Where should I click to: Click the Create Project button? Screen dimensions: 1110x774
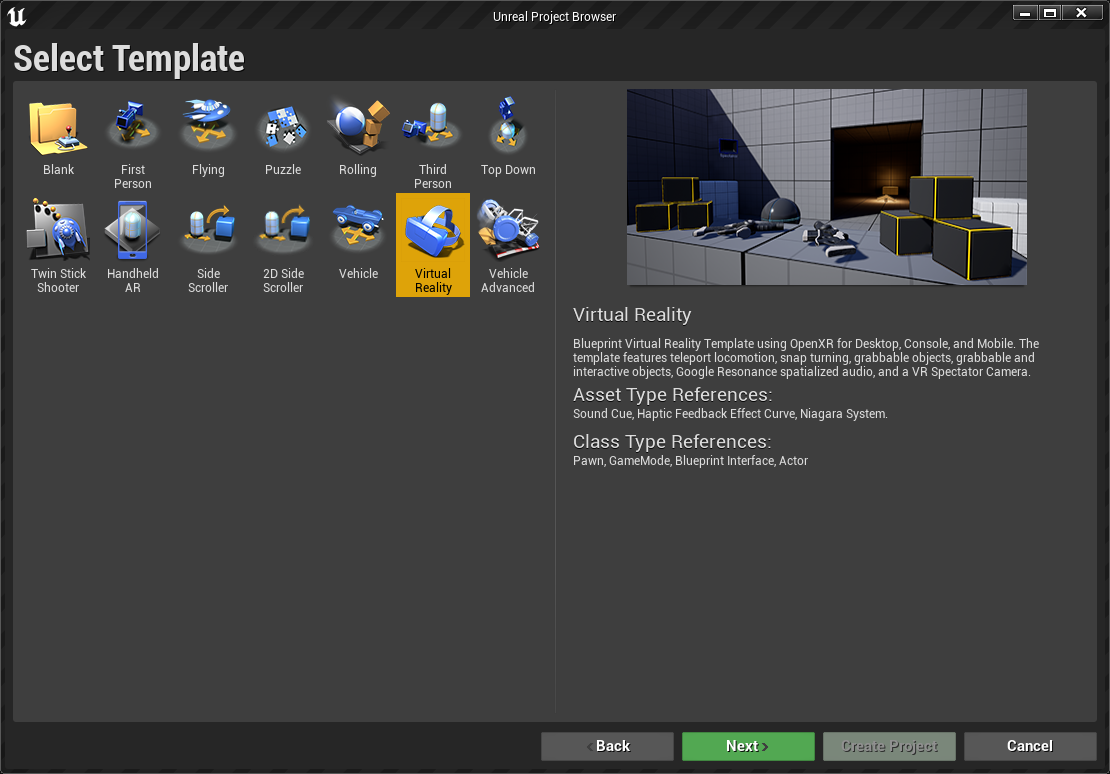click(x=889, y=746)
